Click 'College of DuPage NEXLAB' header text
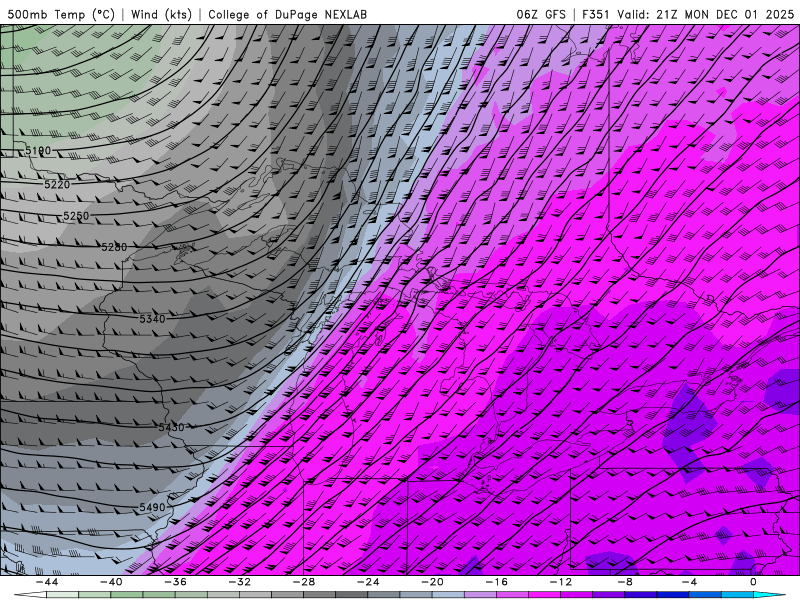The width and height of the screenshot is (800, 600). point(287,15)
